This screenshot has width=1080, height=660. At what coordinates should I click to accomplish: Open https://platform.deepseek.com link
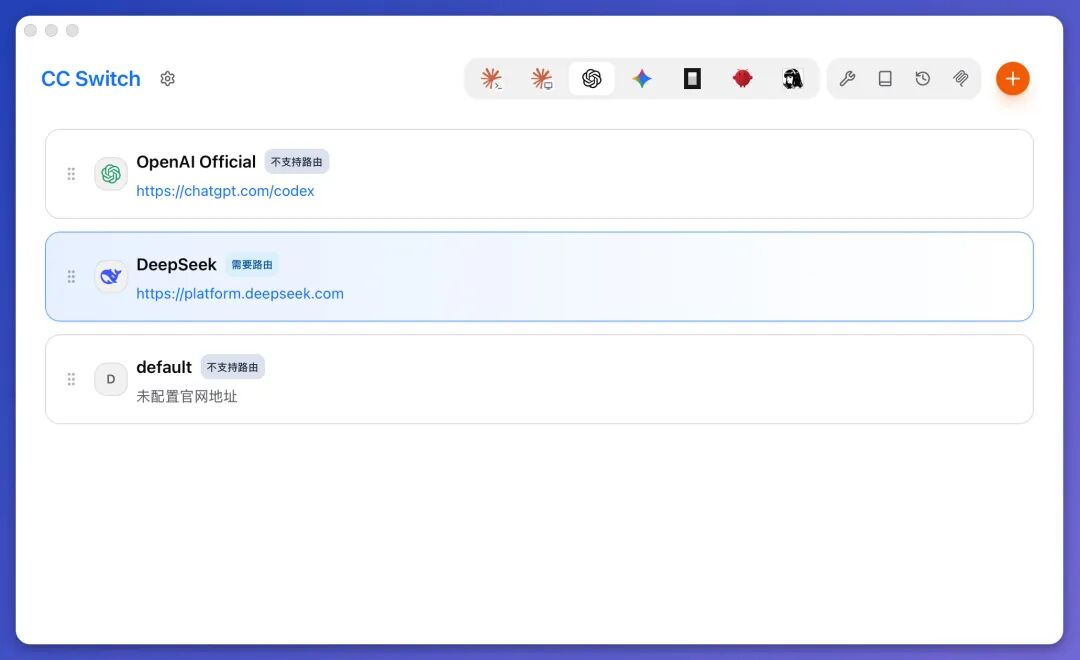click(x=240, y=293)
